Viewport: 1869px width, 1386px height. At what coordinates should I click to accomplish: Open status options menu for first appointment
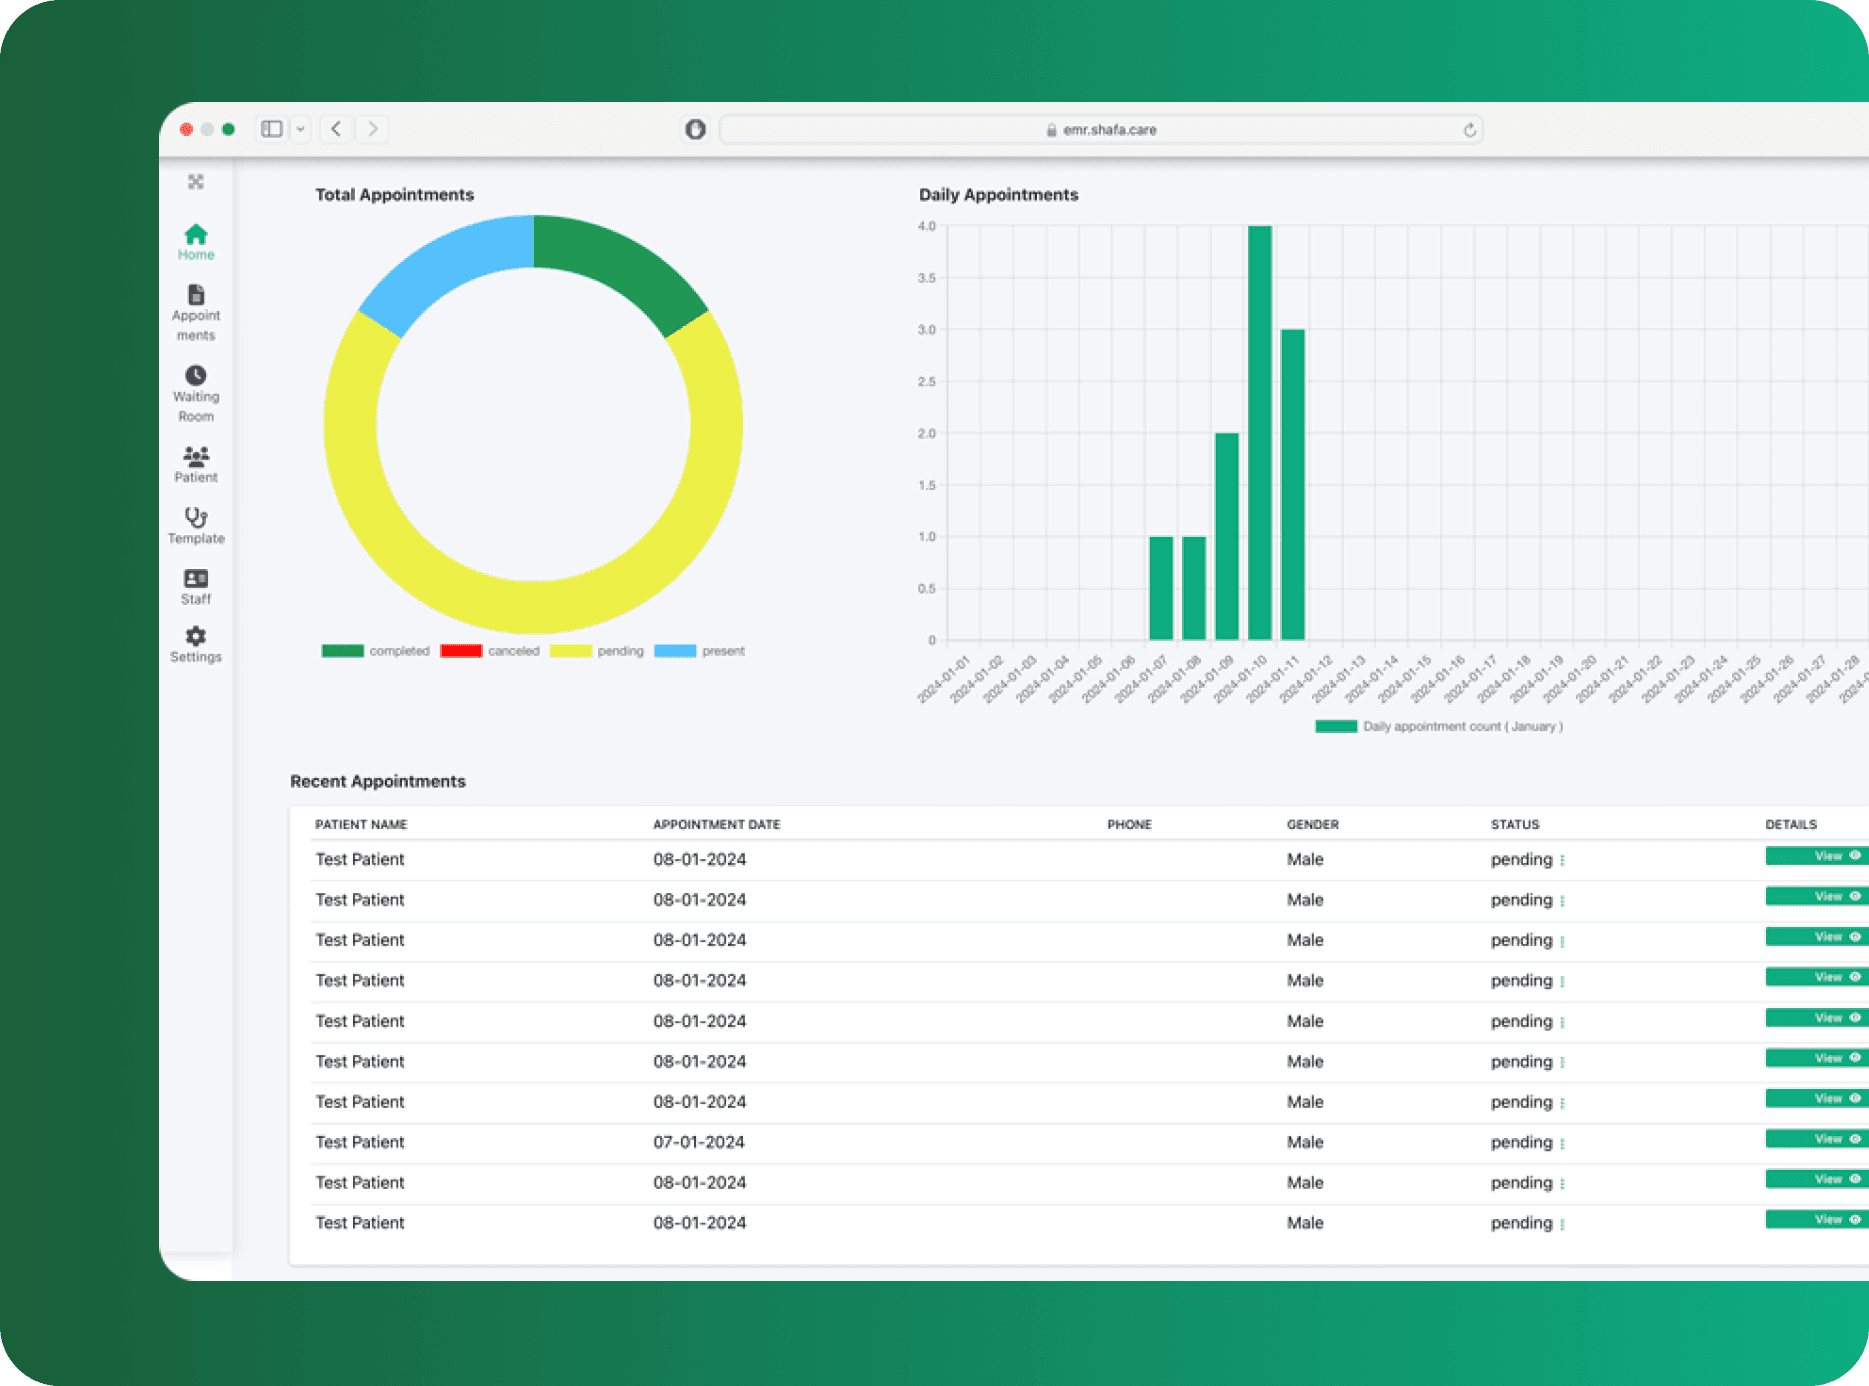(1562, 860)
